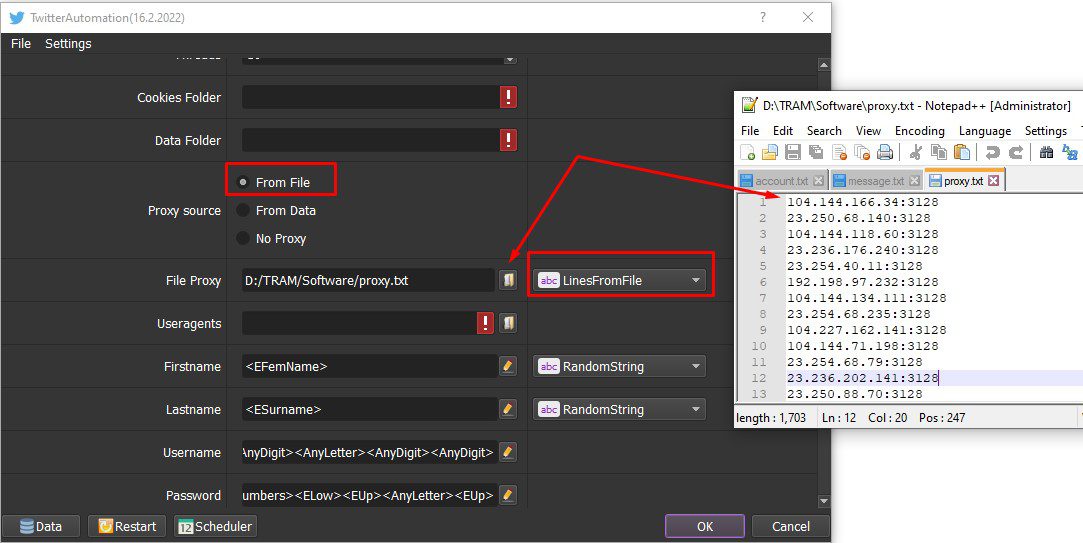This screenshot has width=1083, height=543.
Task: Switch to the message.txt tab
Action: tap(875, 180)
